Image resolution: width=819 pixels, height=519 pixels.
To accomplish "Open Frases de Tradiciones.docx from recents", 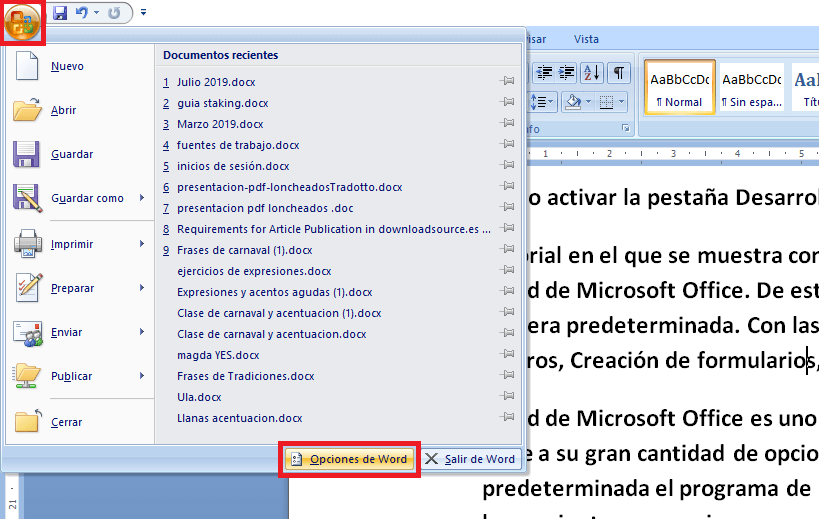I will [x=245, y=376].
